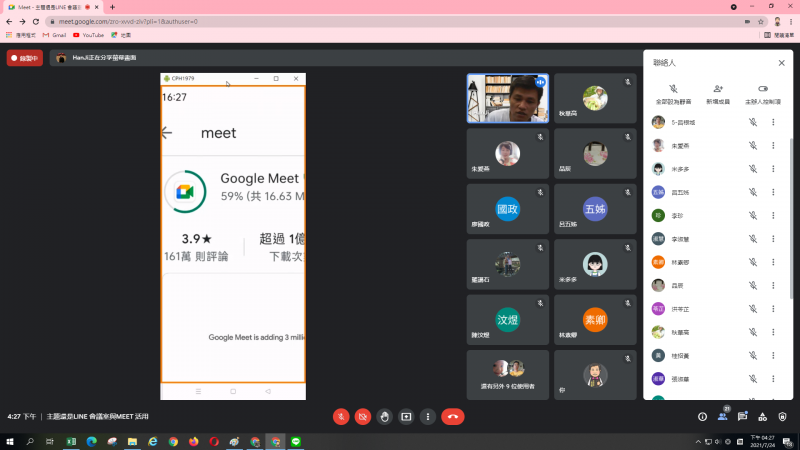The height and width of the screenshot is (450, 800).
Task: Open Excel from the taskbar
Action: click(x=71, y=442)
